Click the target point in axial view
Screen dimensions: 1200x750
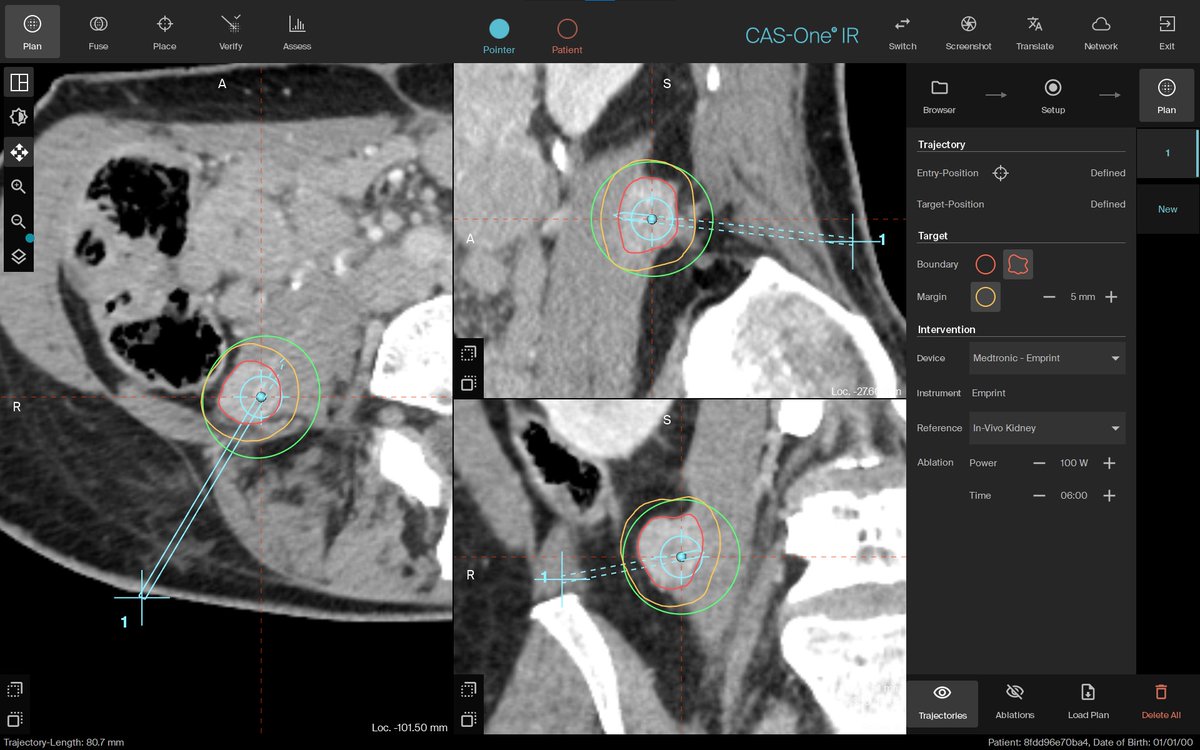pos(262,397)
